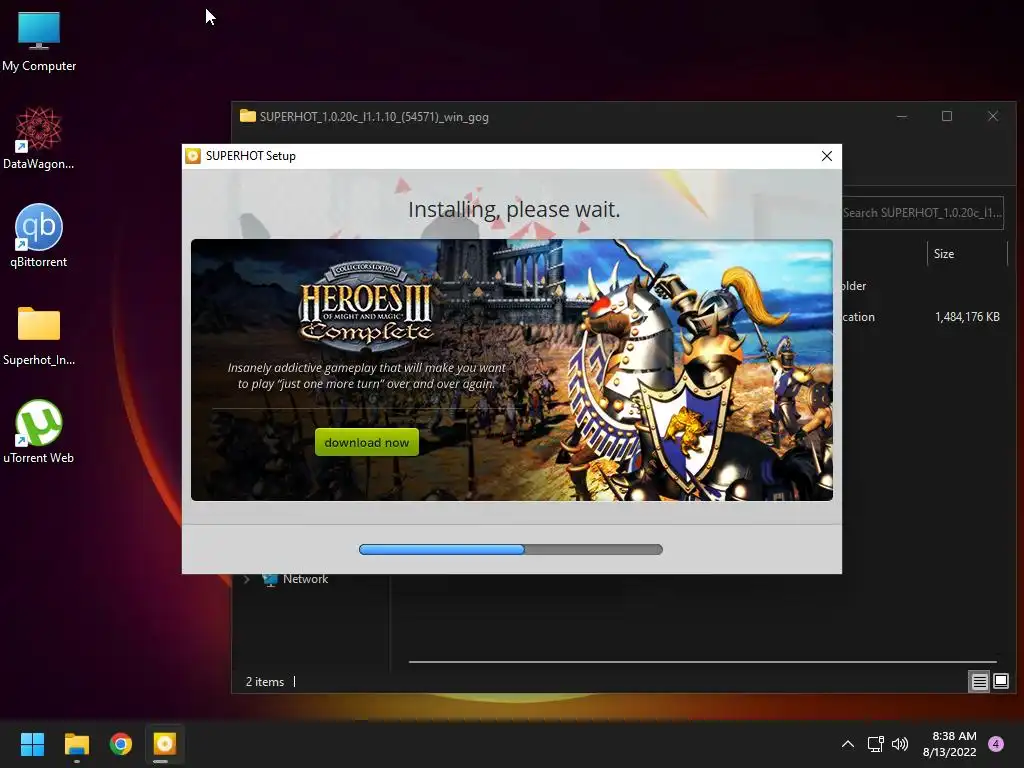Viewport: 1024px width, 768px height.
Task: Select Network in Explorer's navigation pane
Action: (x=305, y=579)
